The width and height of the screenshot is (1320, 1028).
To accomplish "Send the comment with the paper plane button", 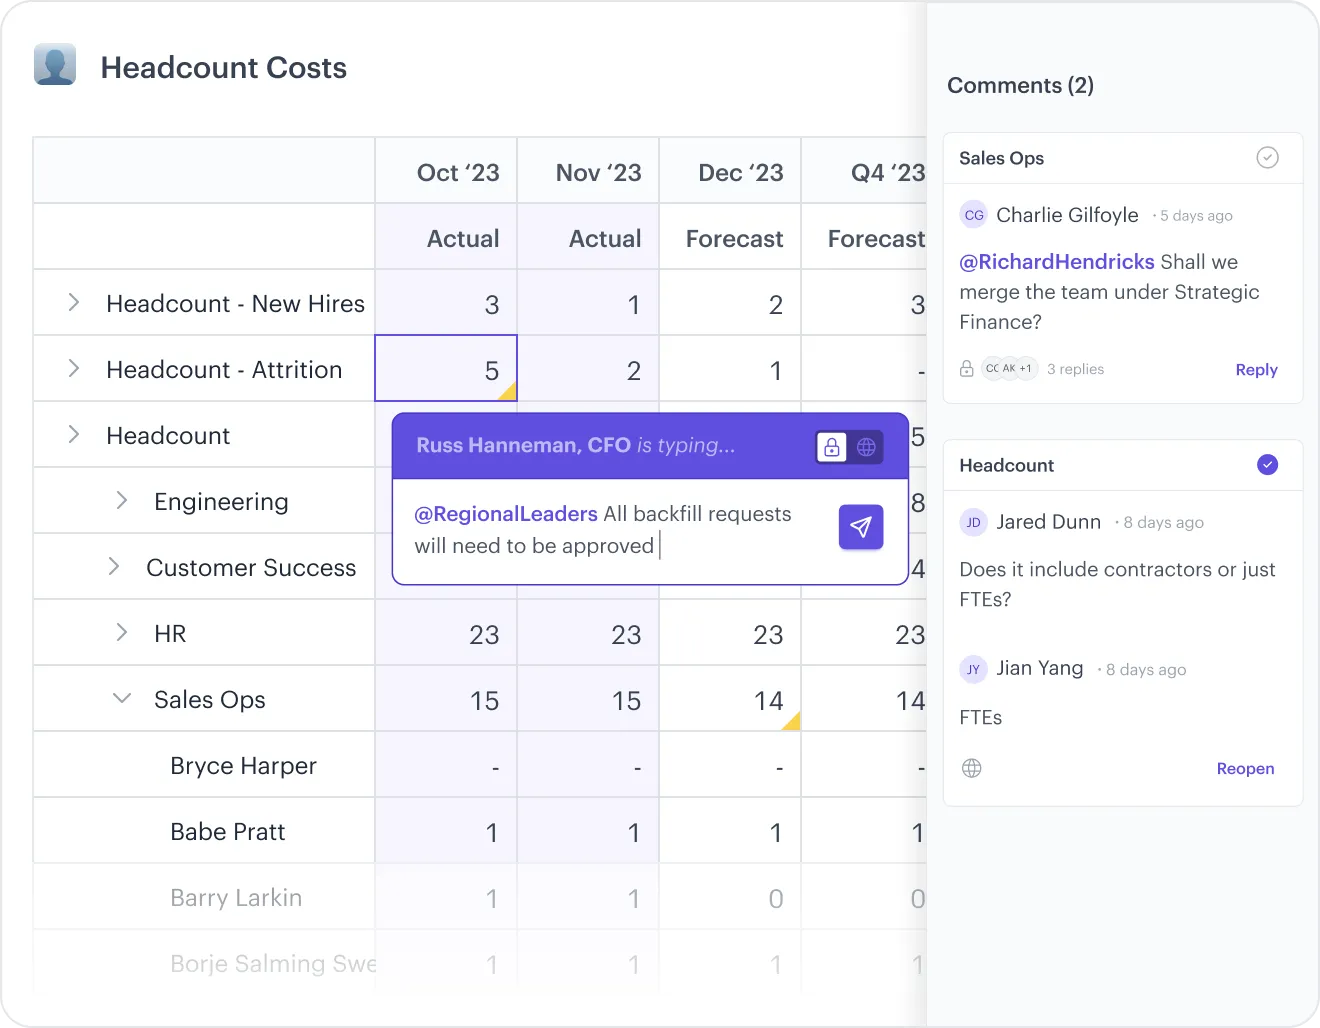I will (861, 527).
